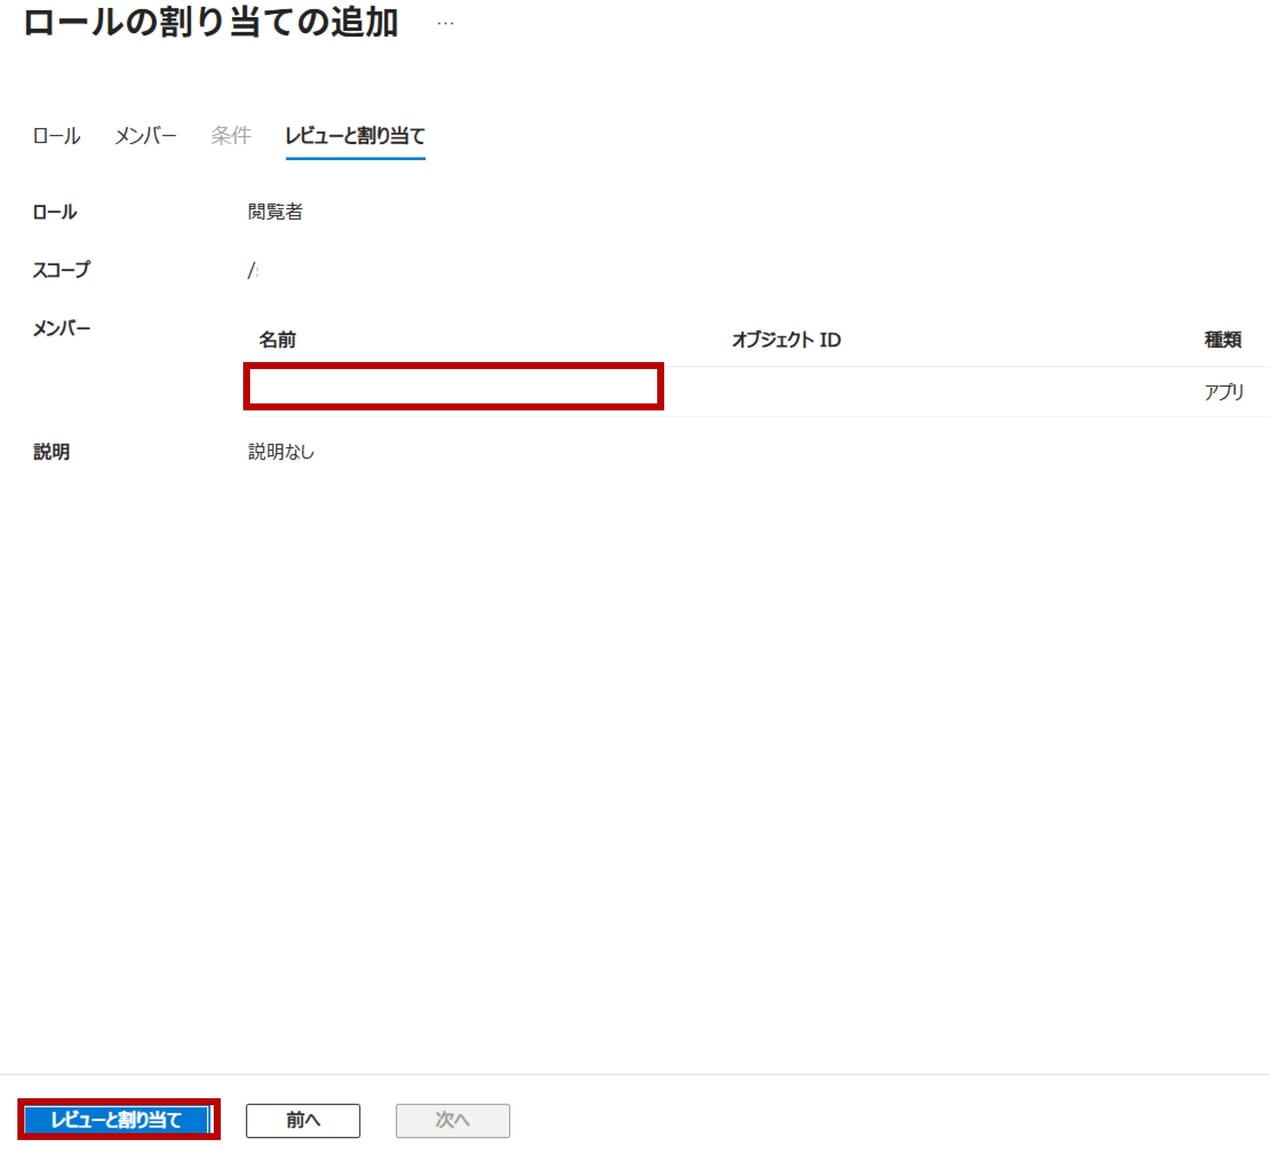Go back with the 前へ button
Screen dimensions: 1280x1153
tap(303, 1120)
